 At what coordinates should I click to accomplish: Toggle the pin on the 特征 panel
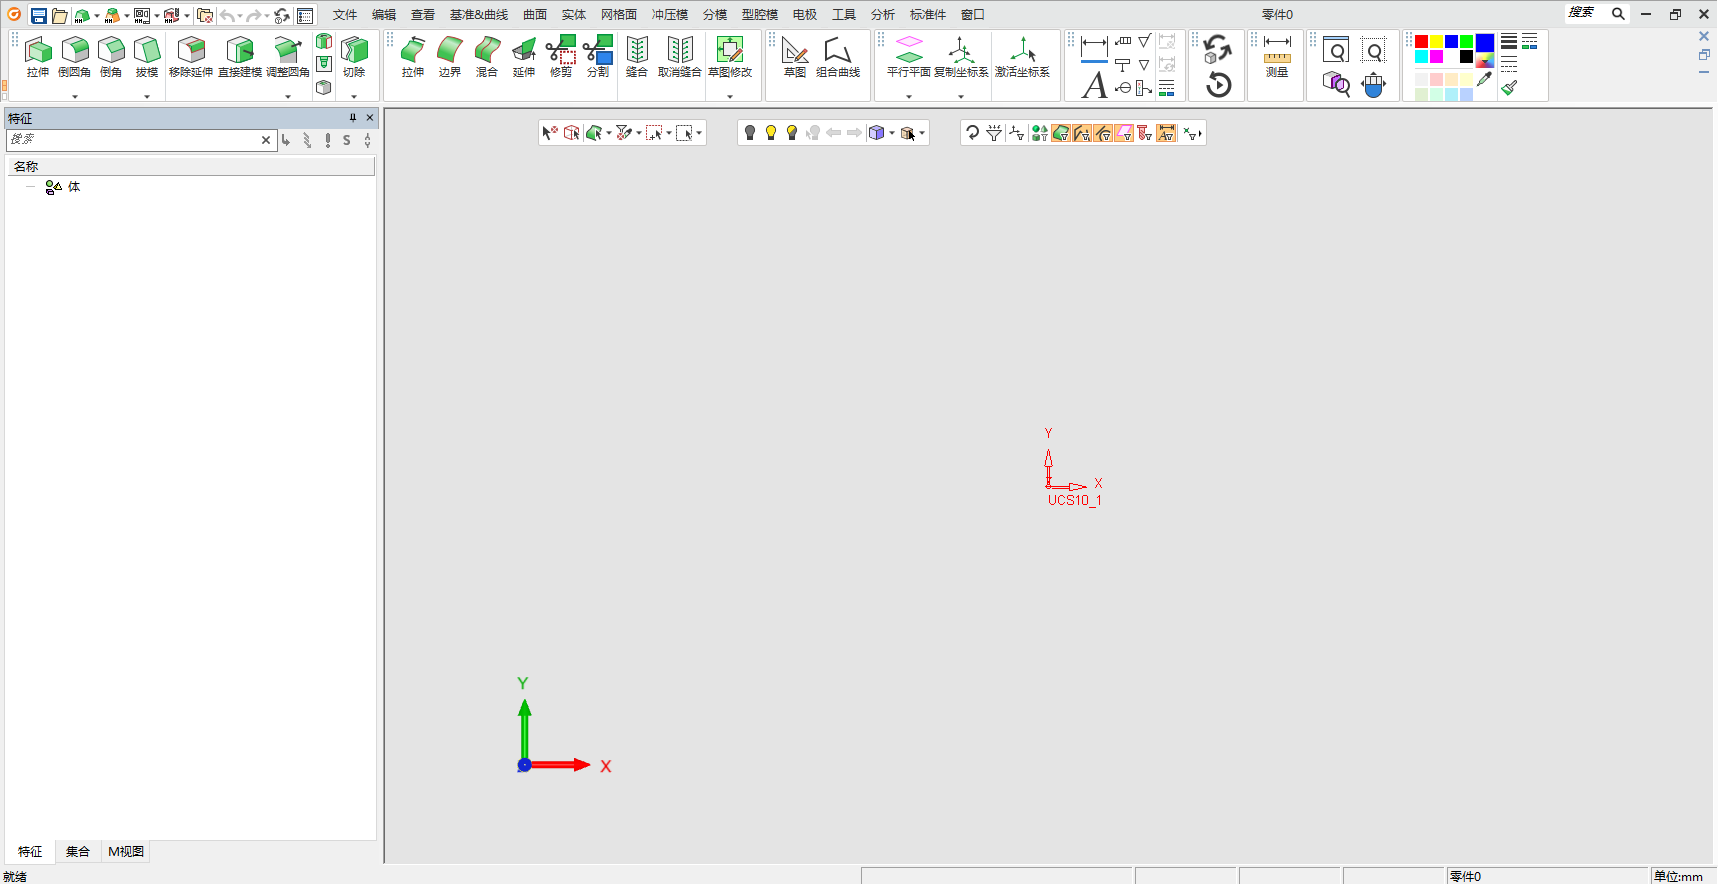[353, 118]
